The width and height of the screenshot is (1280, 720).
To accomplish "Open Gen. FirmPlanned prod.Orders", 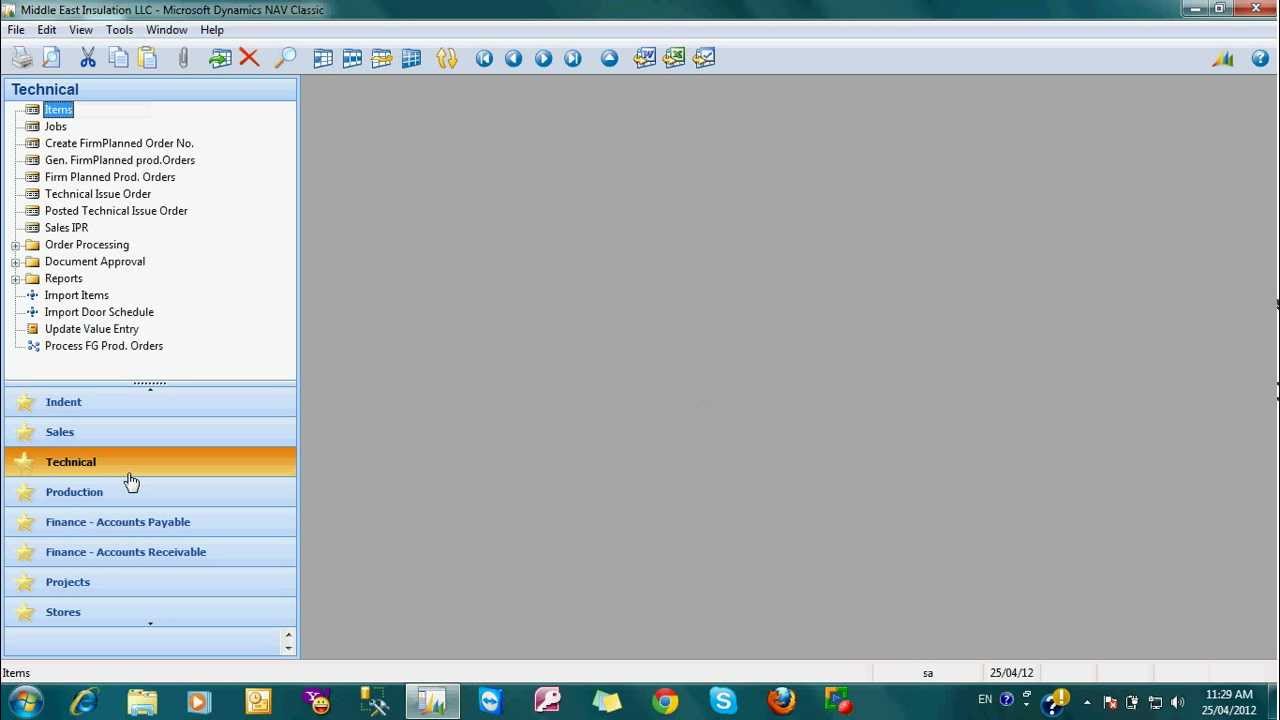I will tap(120, 160).
